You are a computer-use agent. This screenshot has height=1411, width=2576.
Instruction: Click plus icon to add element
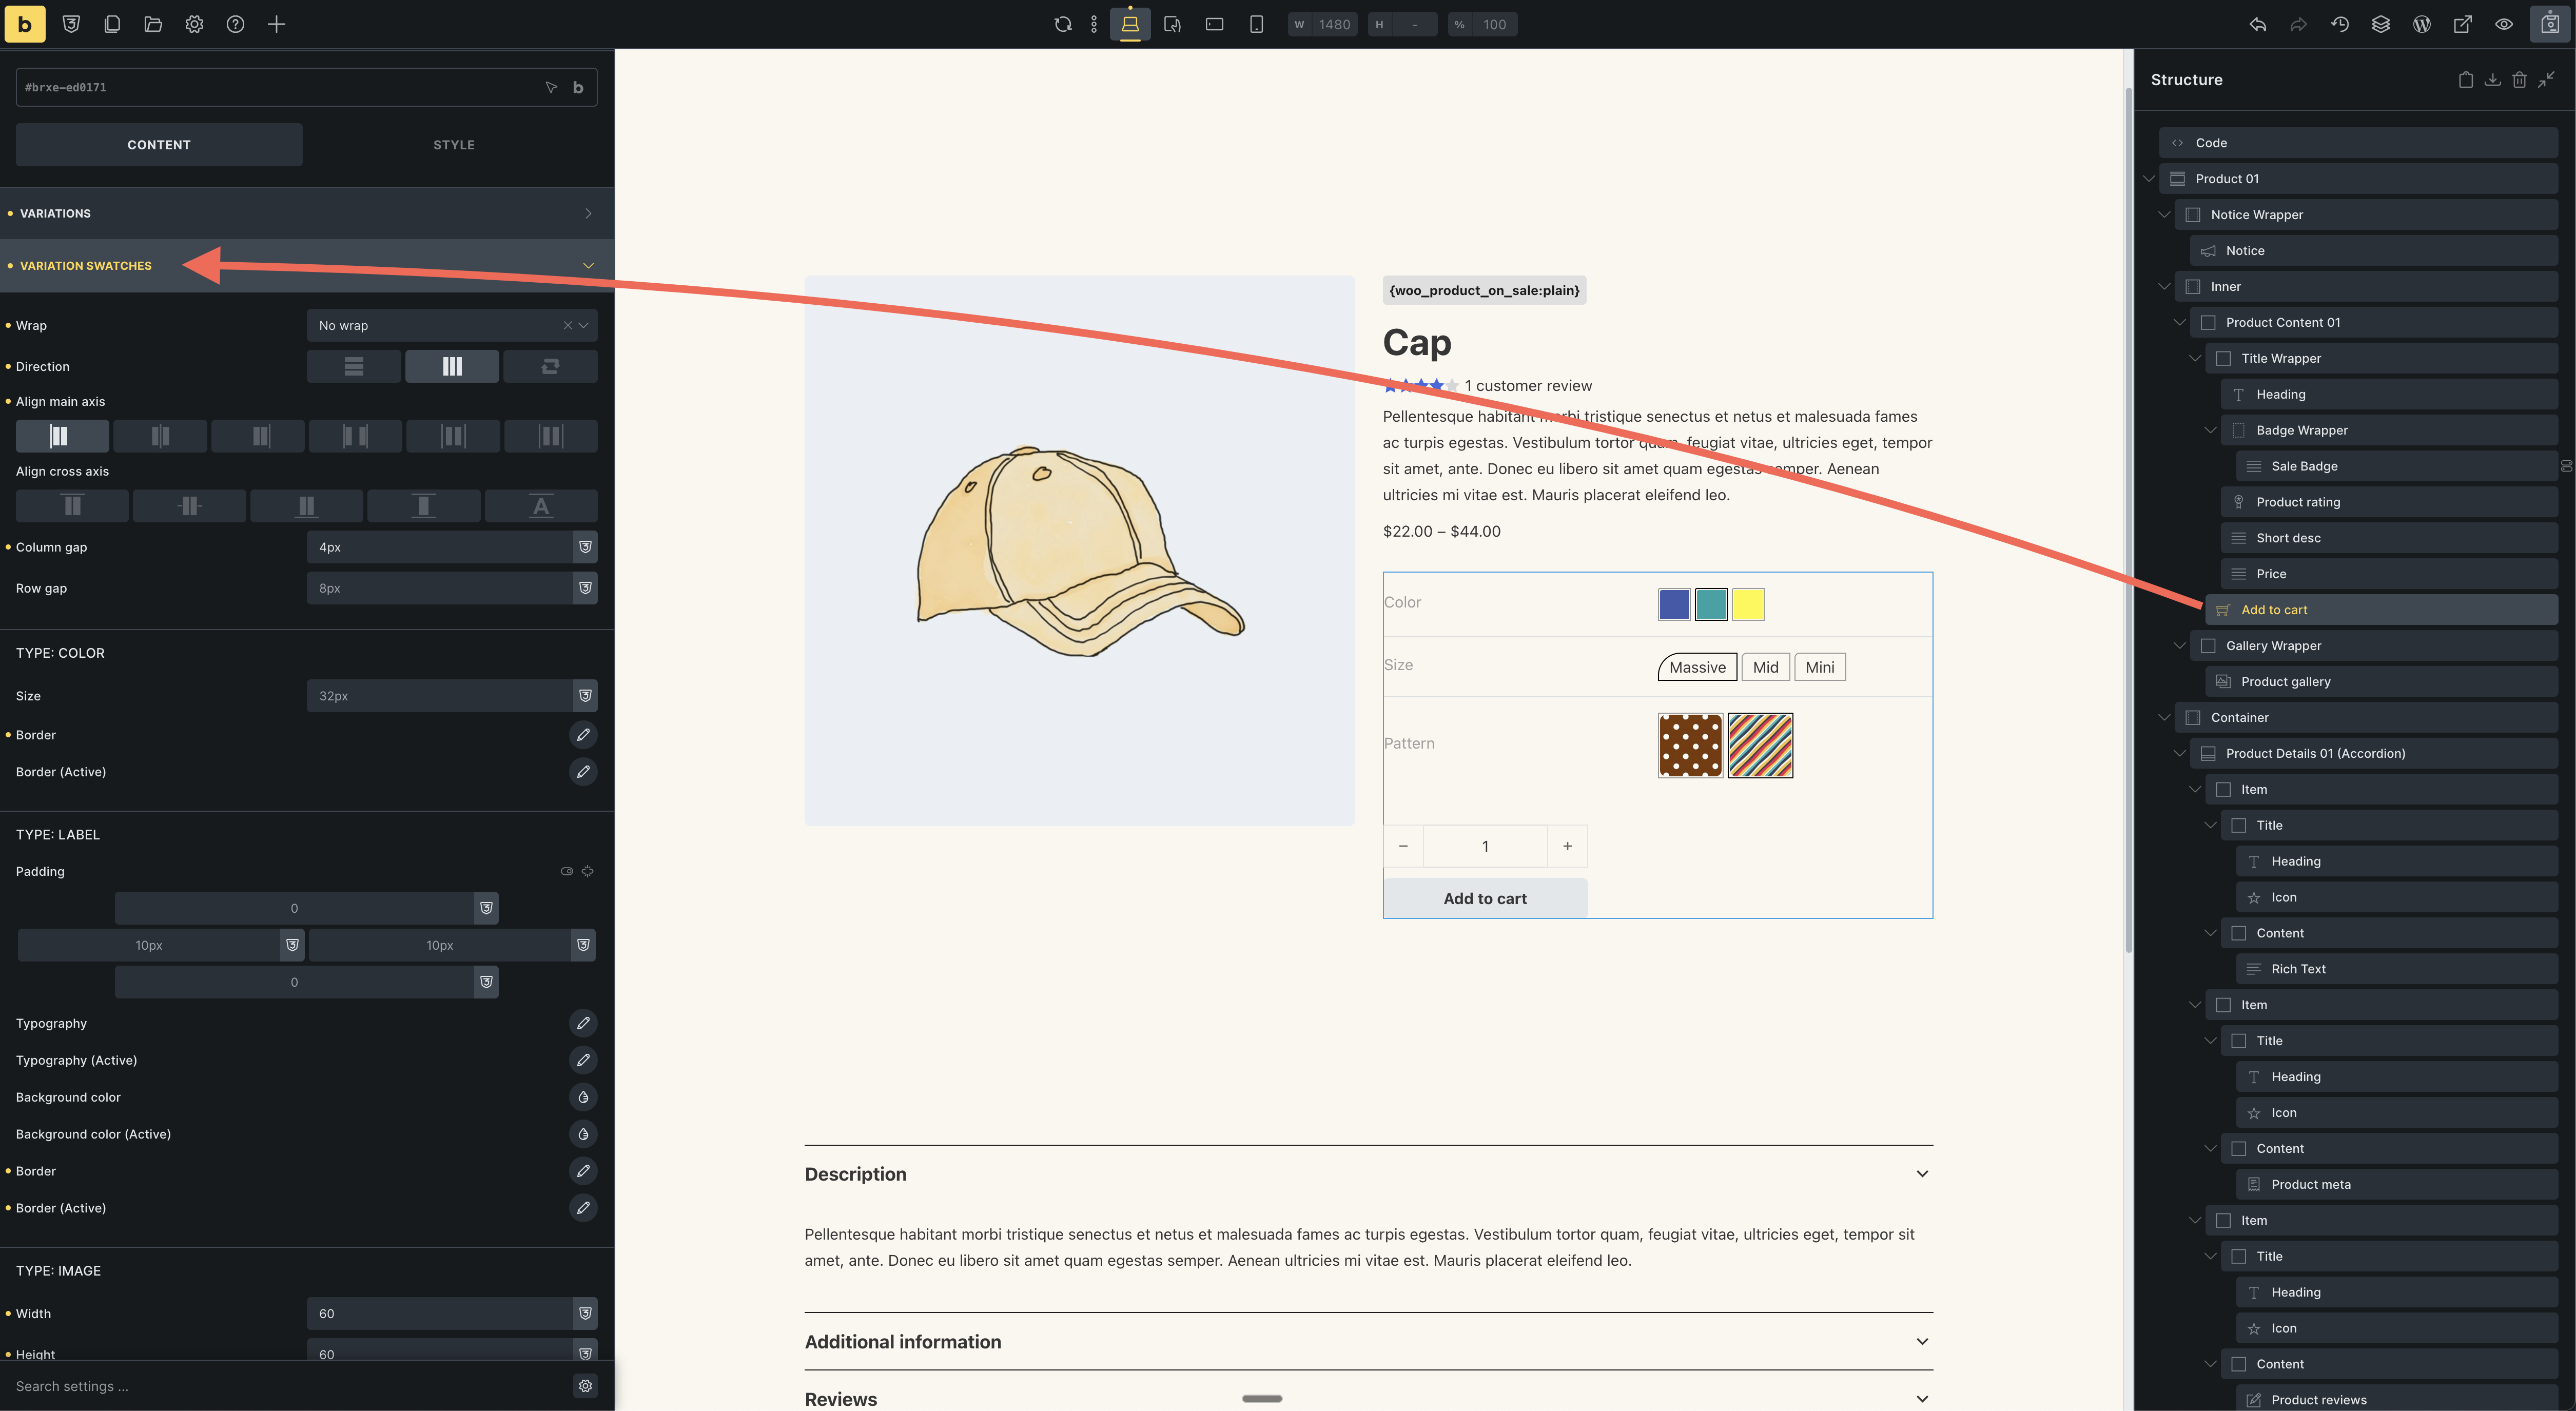pyautogui.click(x=276, y=25)
